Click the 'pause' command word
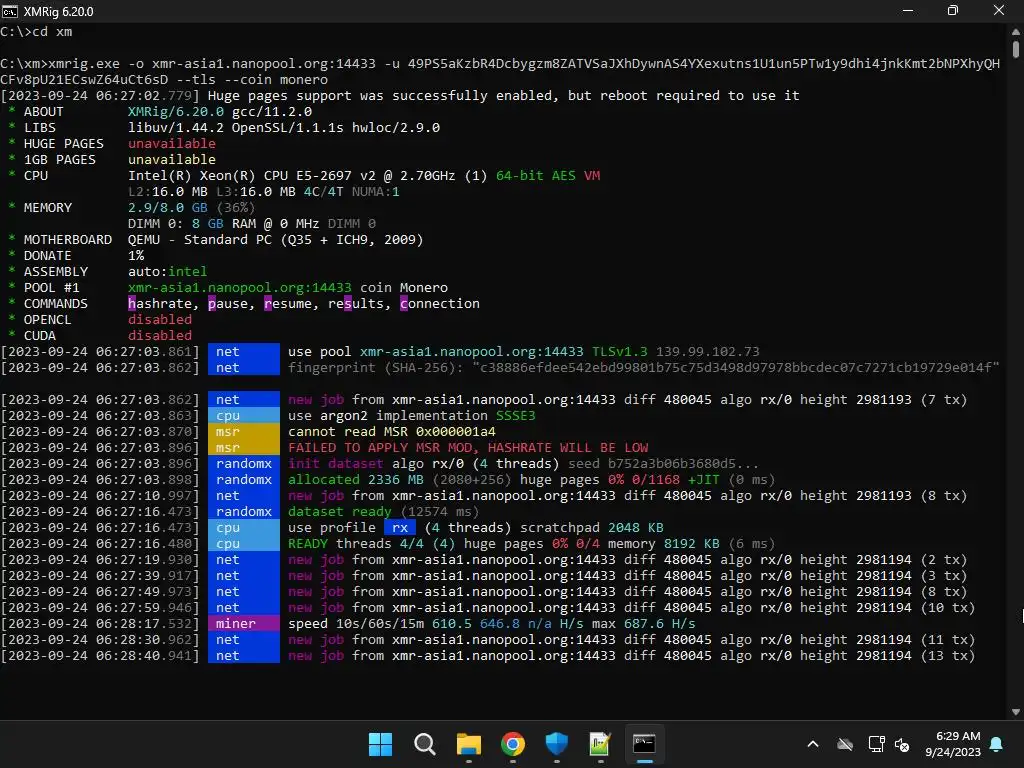 [x=228, y=304]
